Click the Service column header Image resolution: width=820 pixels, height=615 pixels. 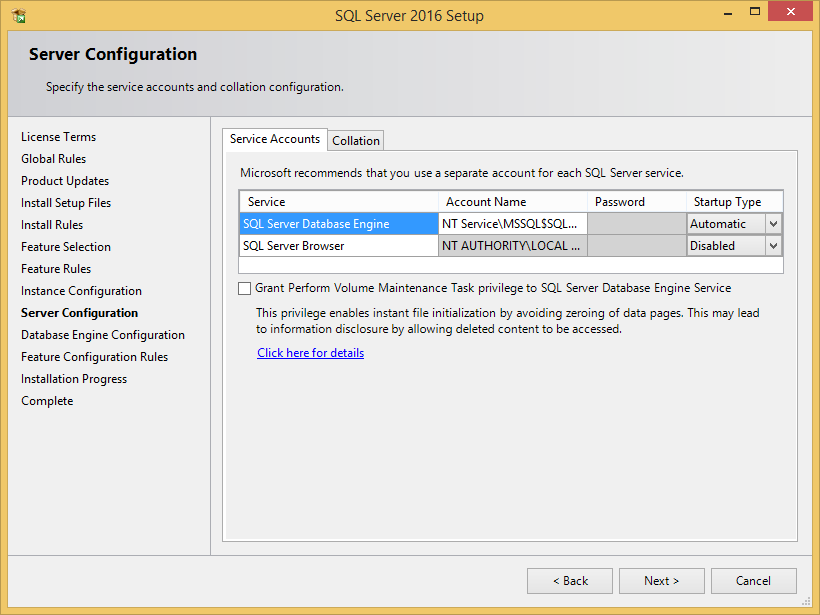(339, 202)
